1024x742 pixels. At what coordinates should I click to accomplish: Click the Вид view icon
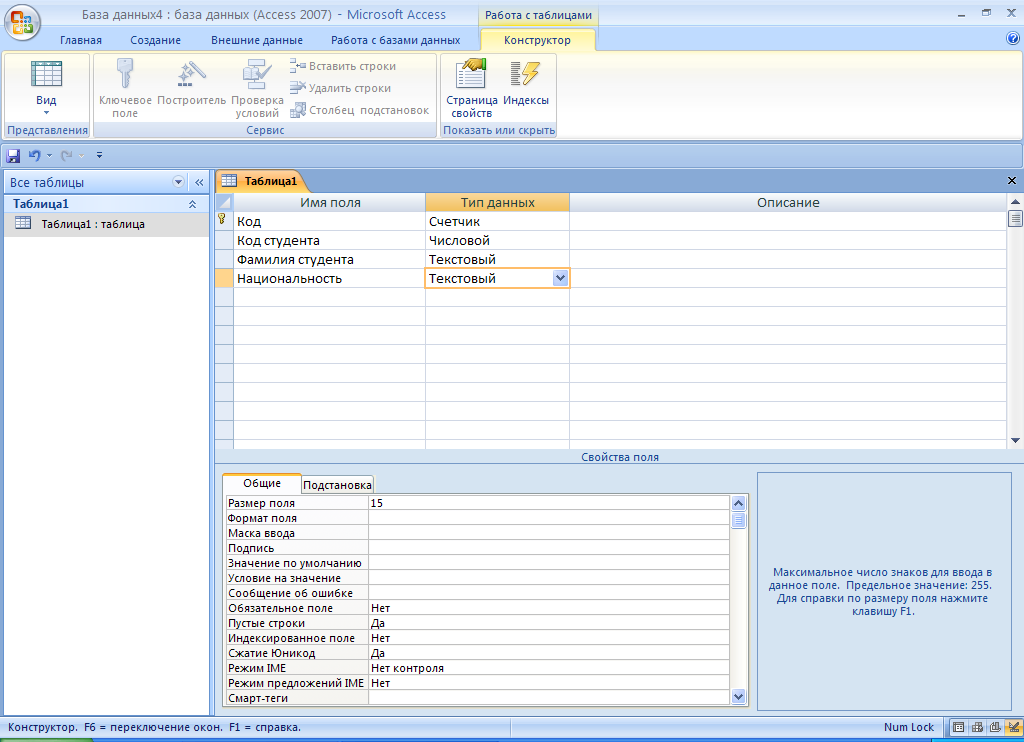(46, 74)
